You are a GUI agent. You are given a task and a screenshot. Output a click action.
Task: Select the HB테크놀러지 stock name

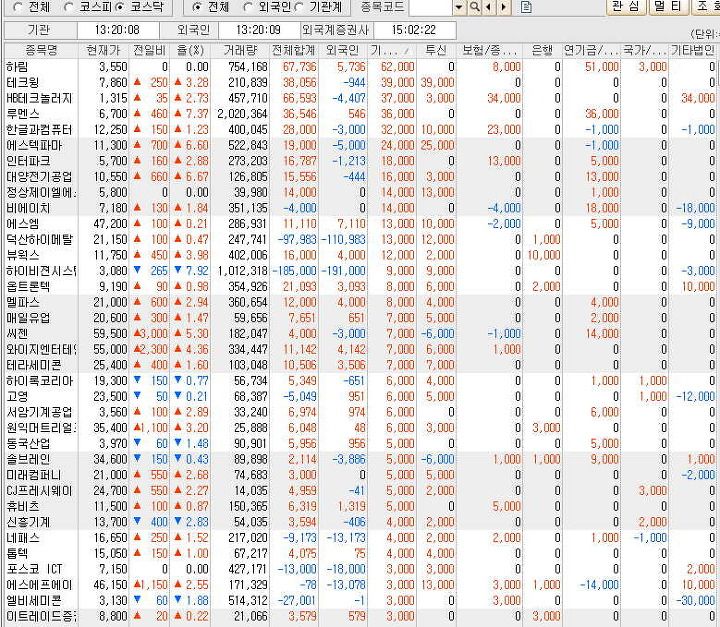pos(39,98)
